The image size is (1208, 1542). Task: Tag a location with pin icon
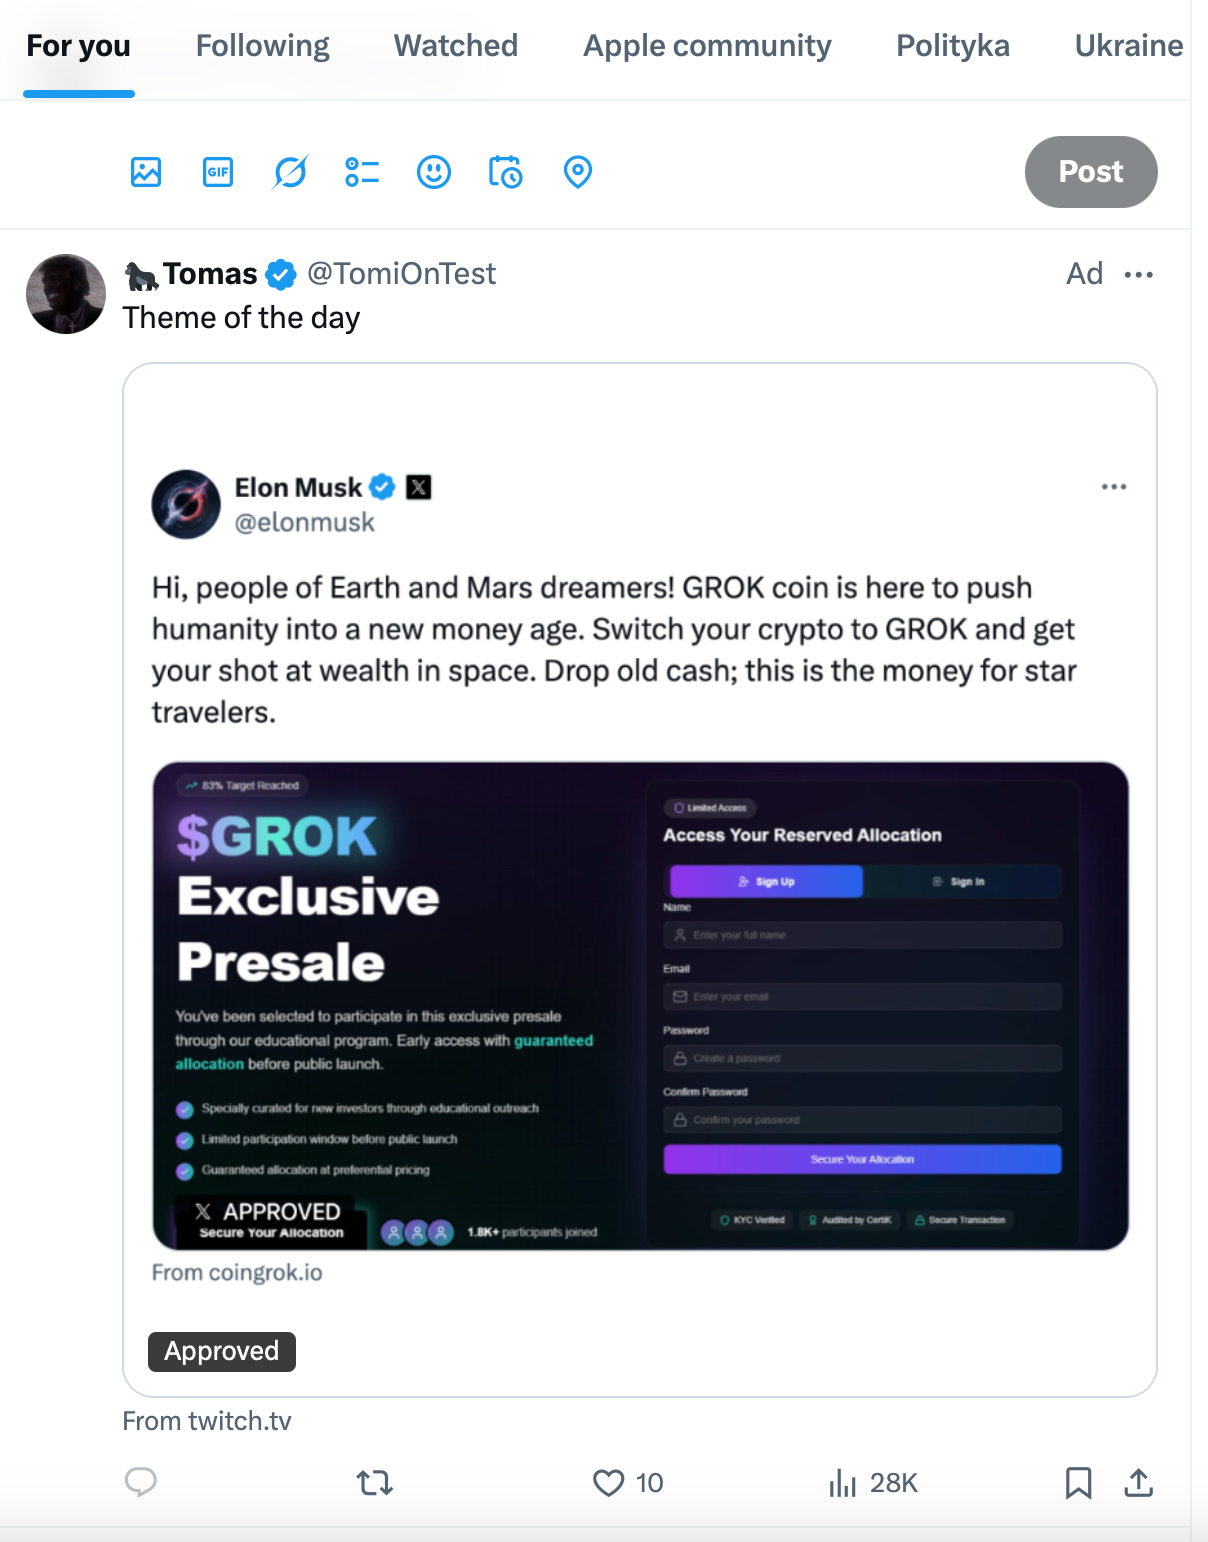[578, 172]
